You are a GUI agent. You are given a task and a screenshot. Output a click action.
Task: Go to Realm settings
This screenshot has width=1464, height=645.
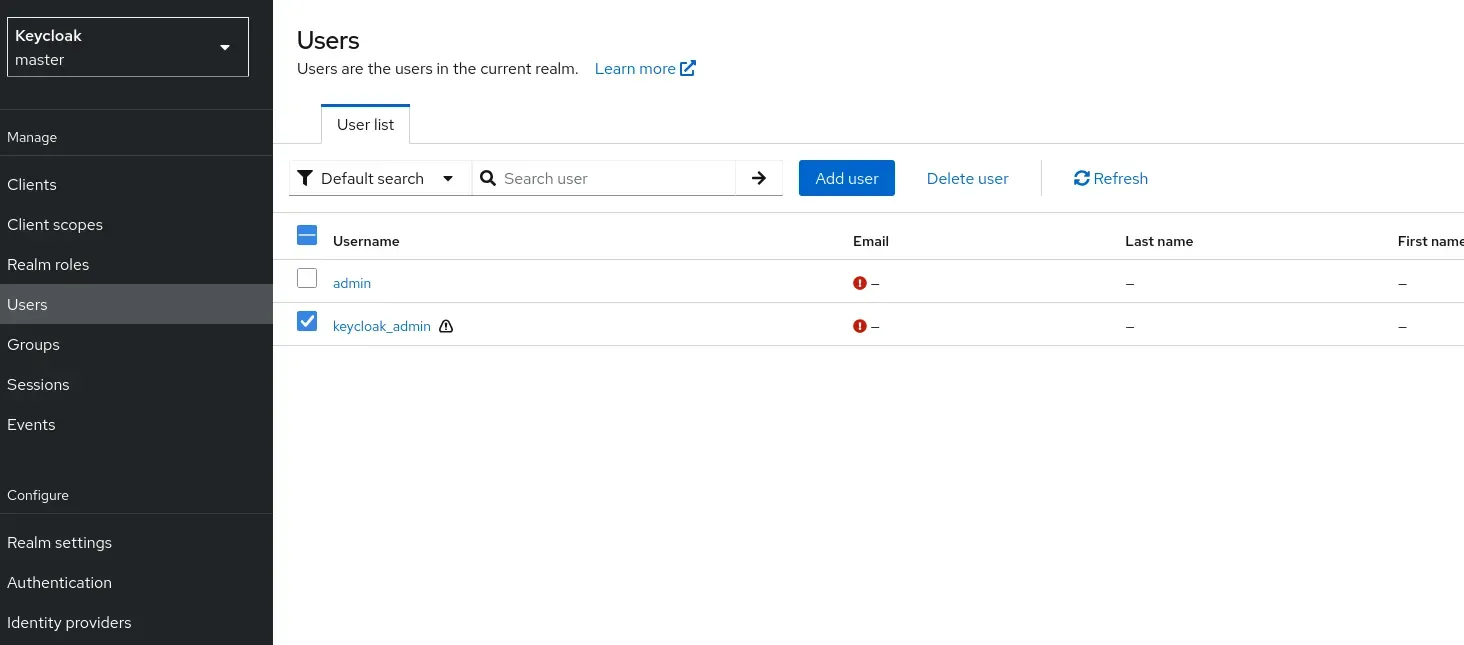point(136,542)
